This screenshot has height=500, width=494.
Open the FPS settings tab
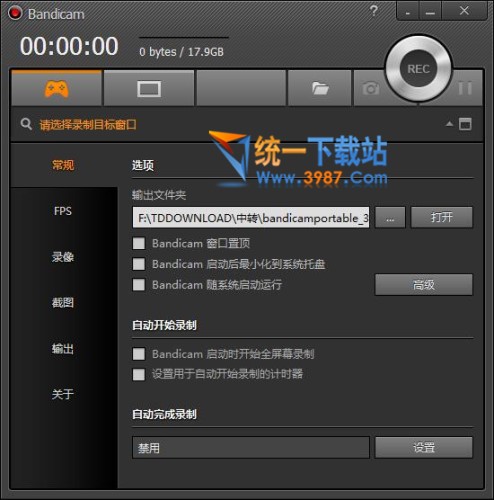click(x=63, y=211)
